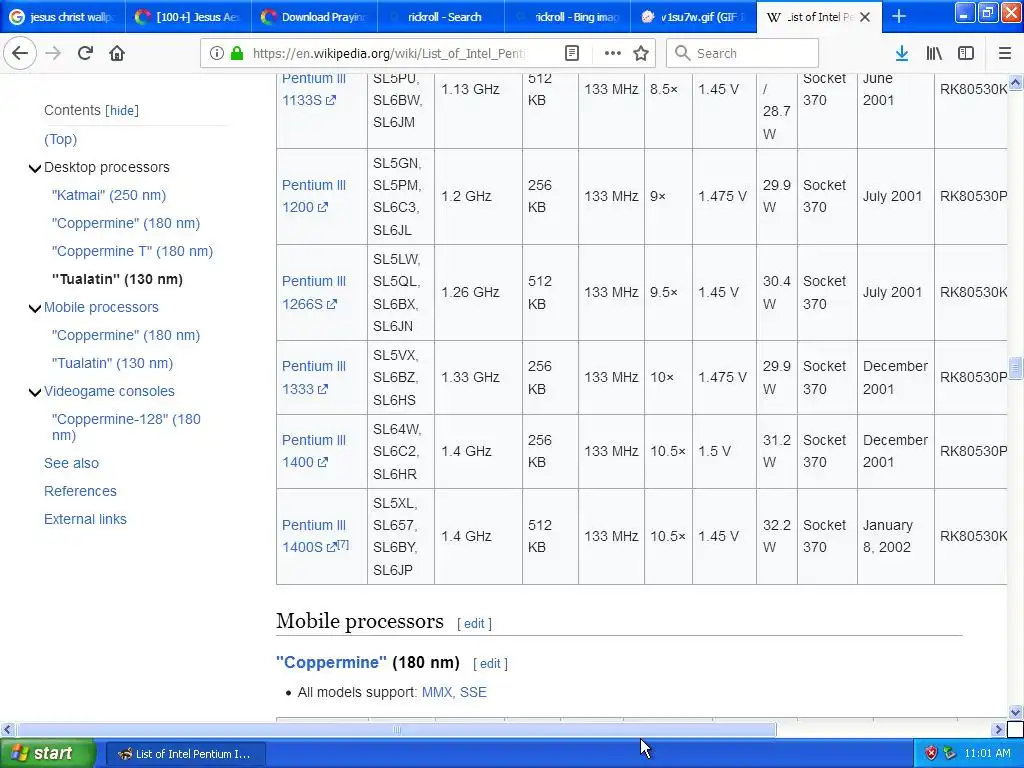This screenshot has width=1024, height=768.
Task: Go back with the browser back arrow
Action: click(20, 54)
